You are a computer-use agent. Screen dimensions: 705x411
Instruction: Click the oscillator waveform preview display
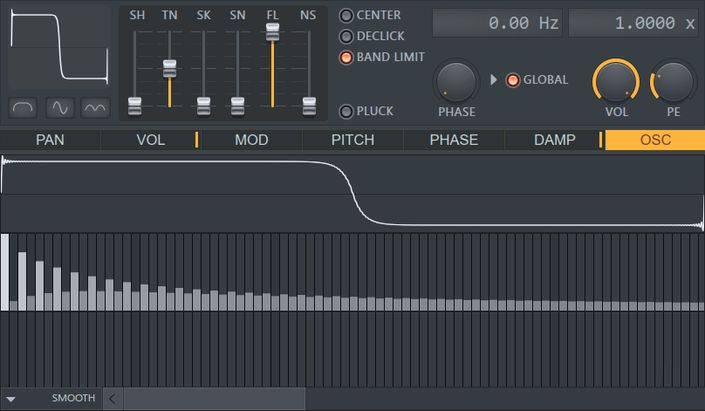[x=59, y=47]
